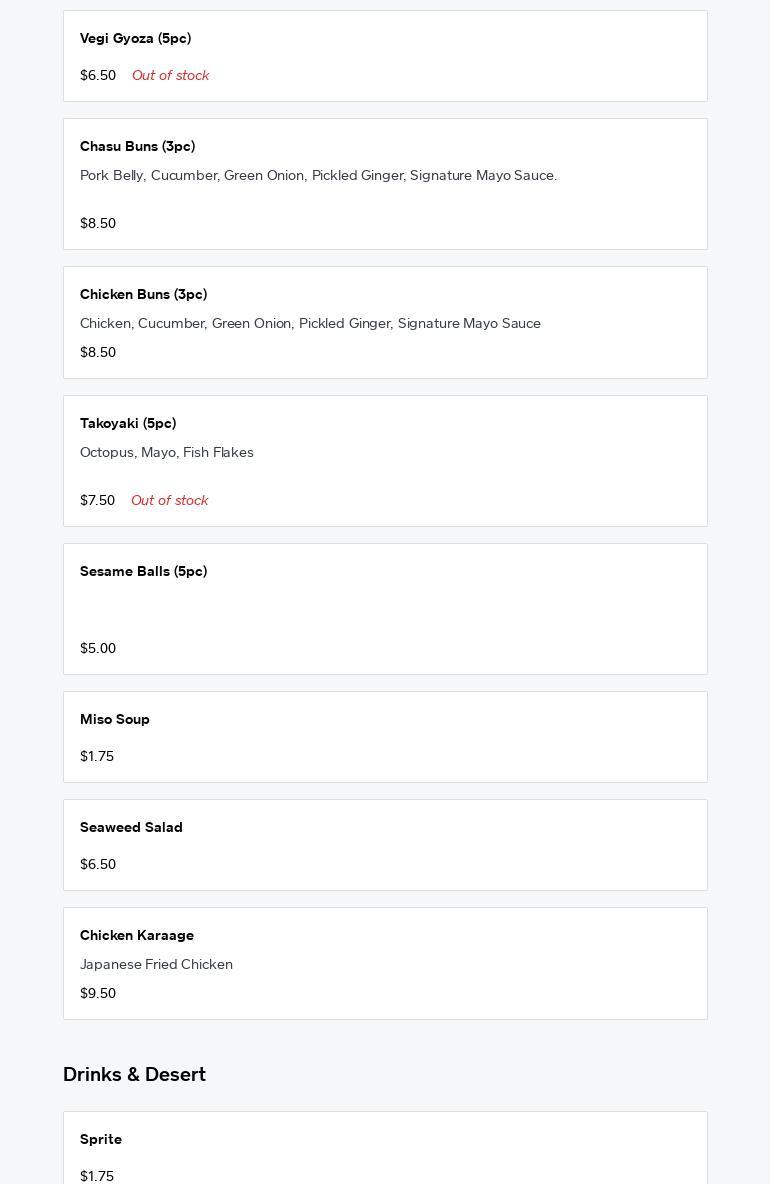This screenshot has height=1184, width=770.
Task: Click Out of stock label on Takoyaki
Action: click(169, 500)
